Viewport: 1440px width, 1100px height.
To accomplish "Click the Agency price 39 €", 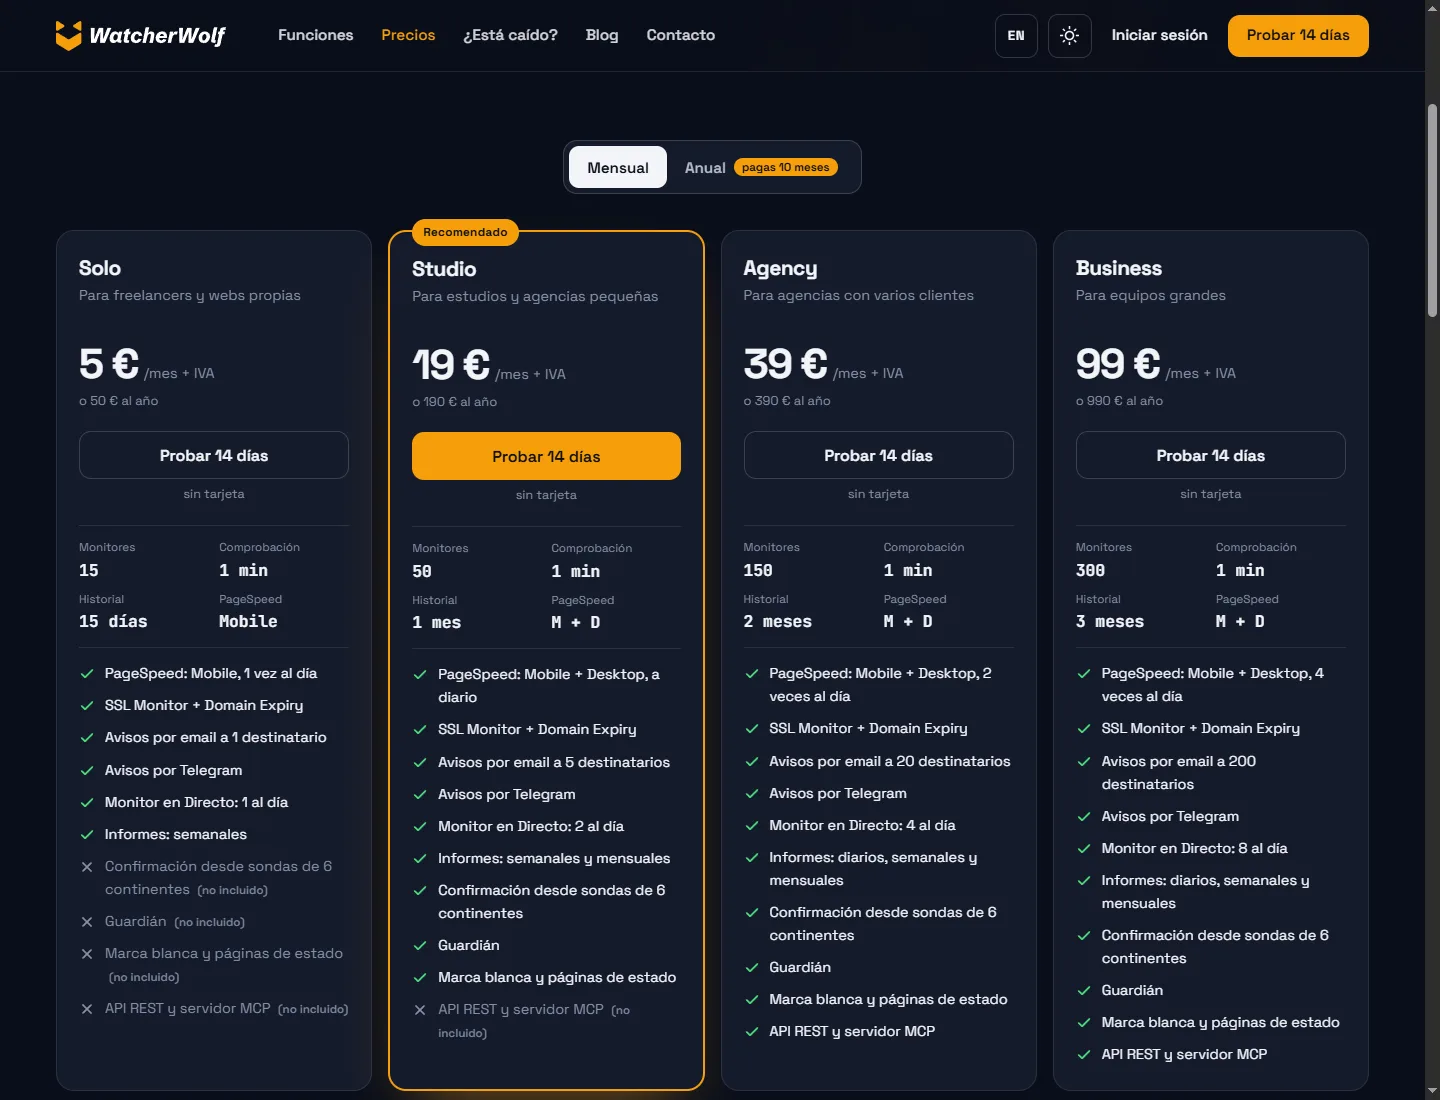I will [x=786, y=363].
